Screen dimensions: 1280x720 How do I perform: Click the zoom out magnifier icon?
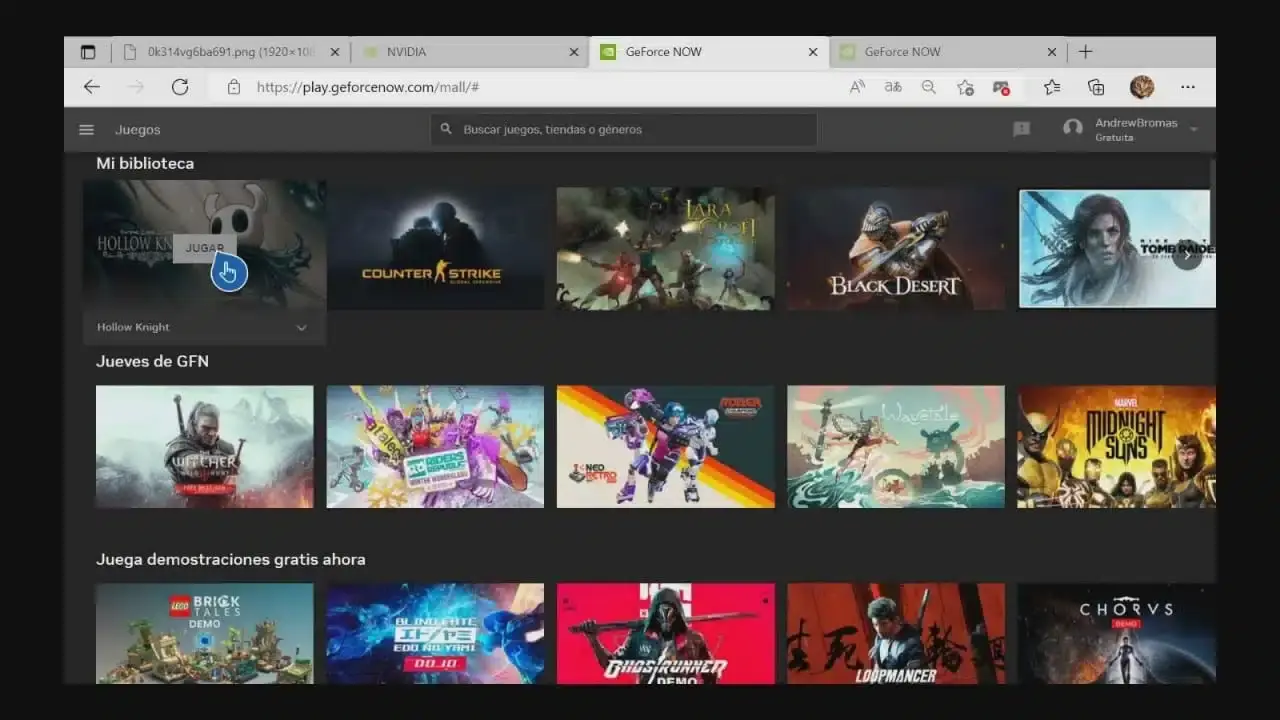point(929,87)
